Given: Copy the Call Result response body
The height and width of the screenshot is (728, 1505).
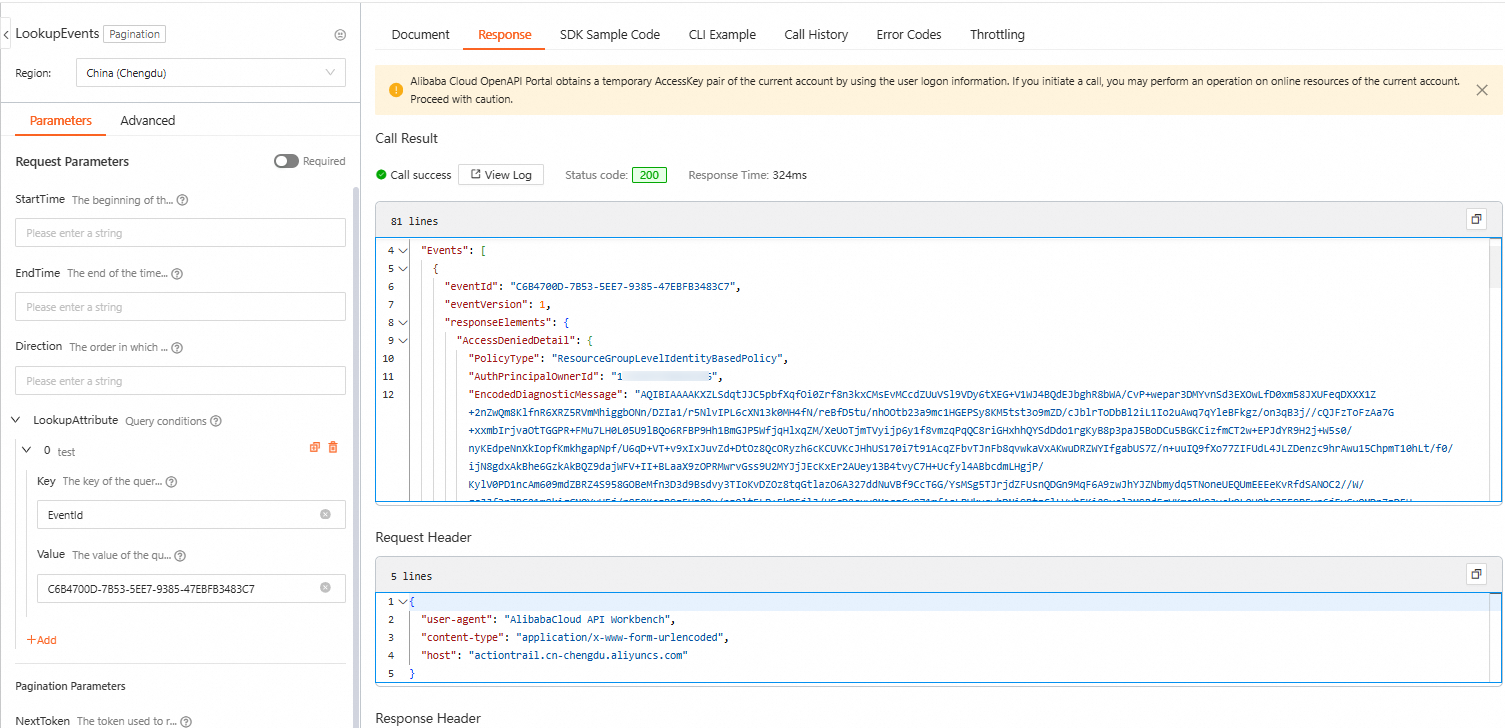Looking at the screenshot, I should pos(1475,219).
